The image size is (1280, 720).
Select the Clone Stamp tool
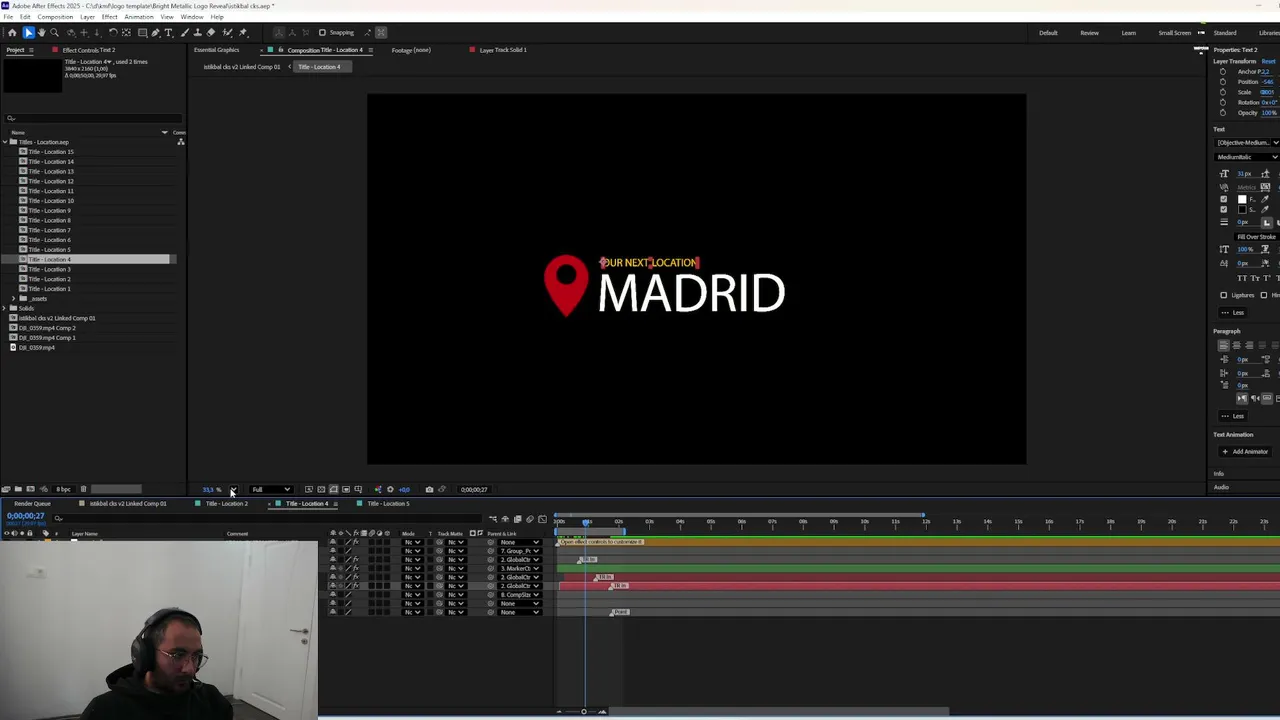point(197,33)
